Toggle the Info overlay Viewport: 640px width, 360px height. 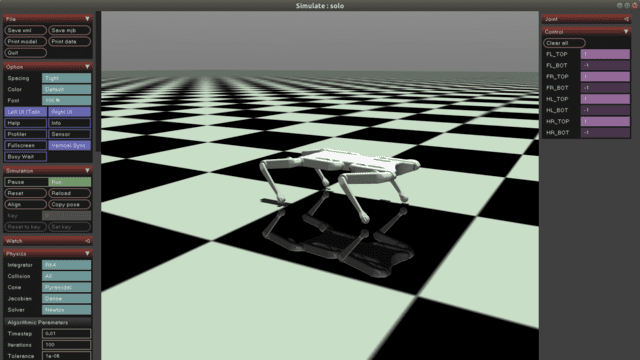[x=69, y=123]
